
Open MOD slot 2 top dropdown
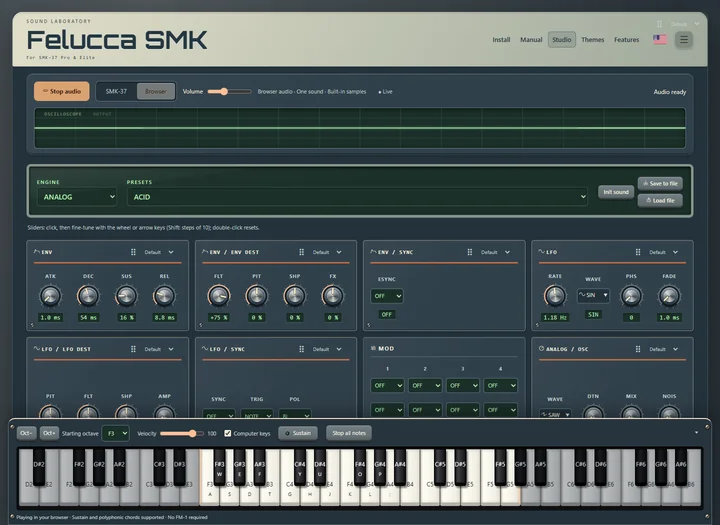425,385
